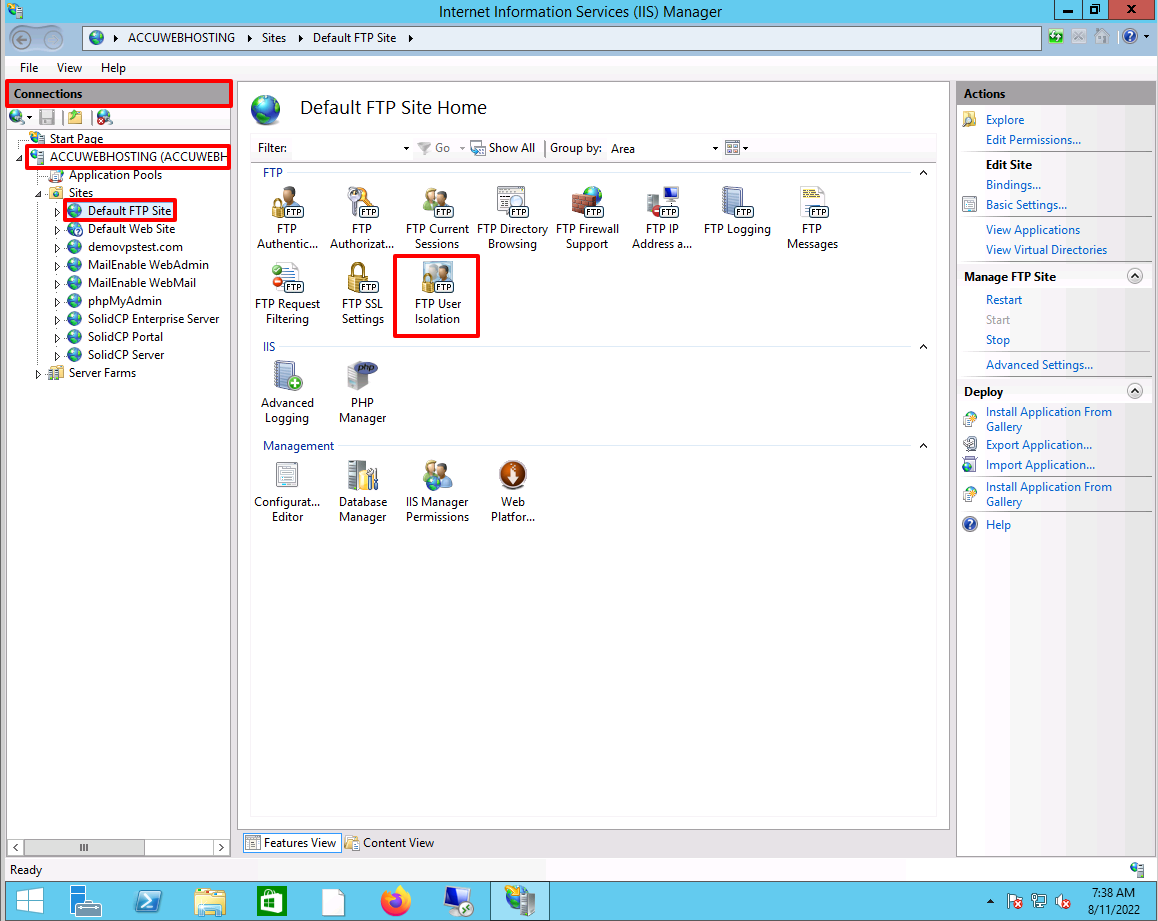Open the Help question-mark toolbar icon
This screenshot has width=1158, height=921.
pyautogui.click(x=1130, y=37)
